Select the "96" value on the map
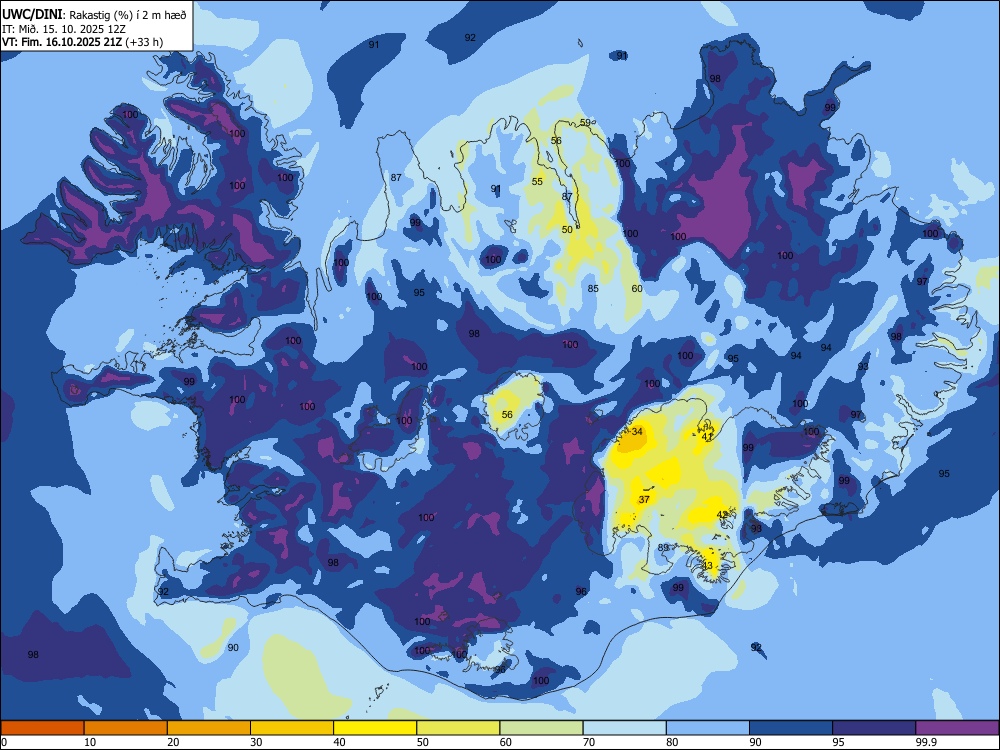The image size is (1000, 750). [x=581, y=591]
